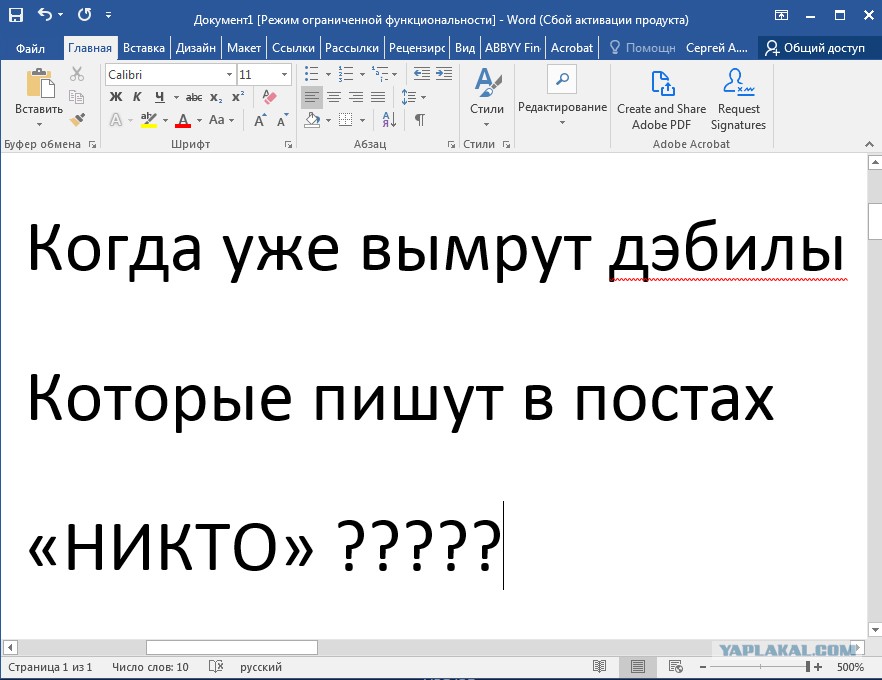882x680 pixels.
Task: Expand font color dropdown arrow
Action: pos(199,120)
